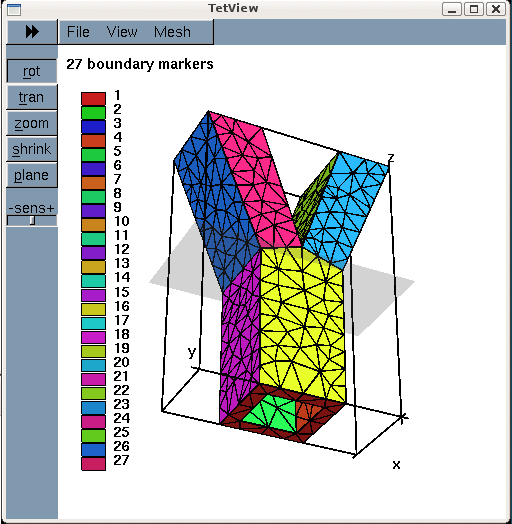Click the green swatch for marker 5
The height and width of the screenshot is (524, 512).
pos(94,155)
